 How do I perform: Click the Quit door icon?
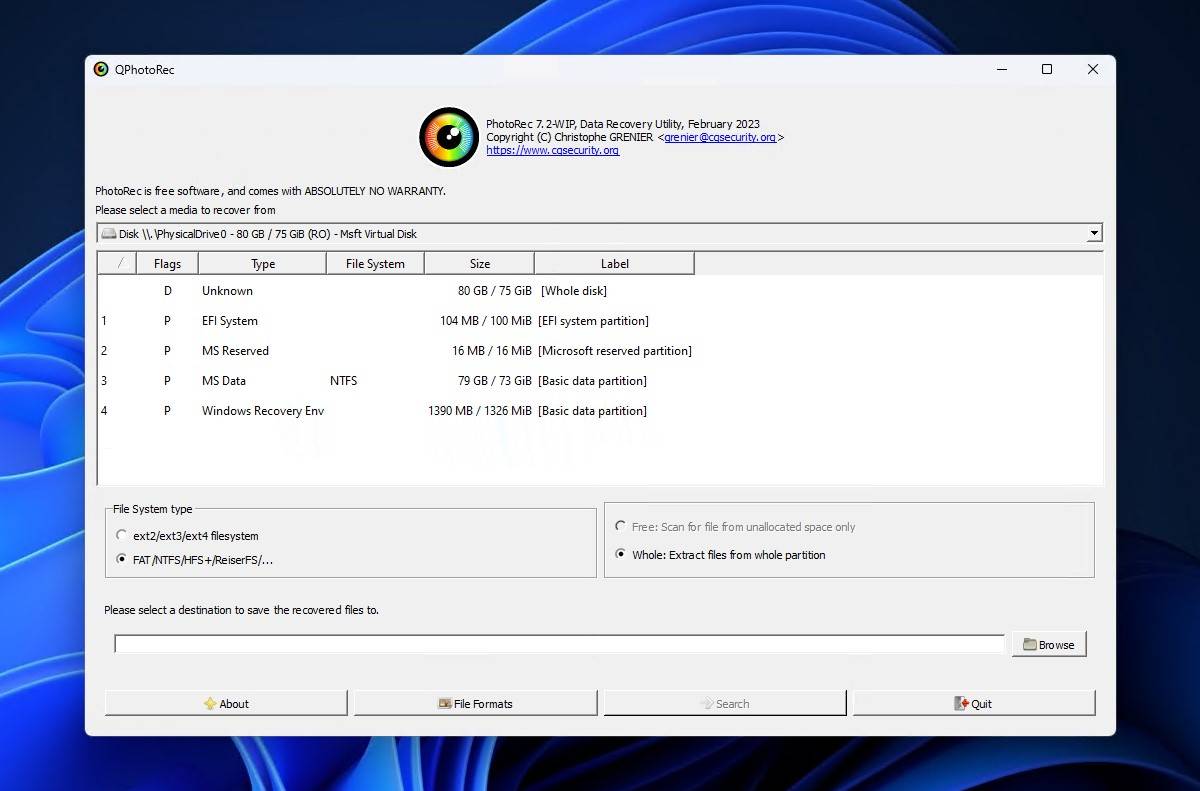(x=961, y=704)
